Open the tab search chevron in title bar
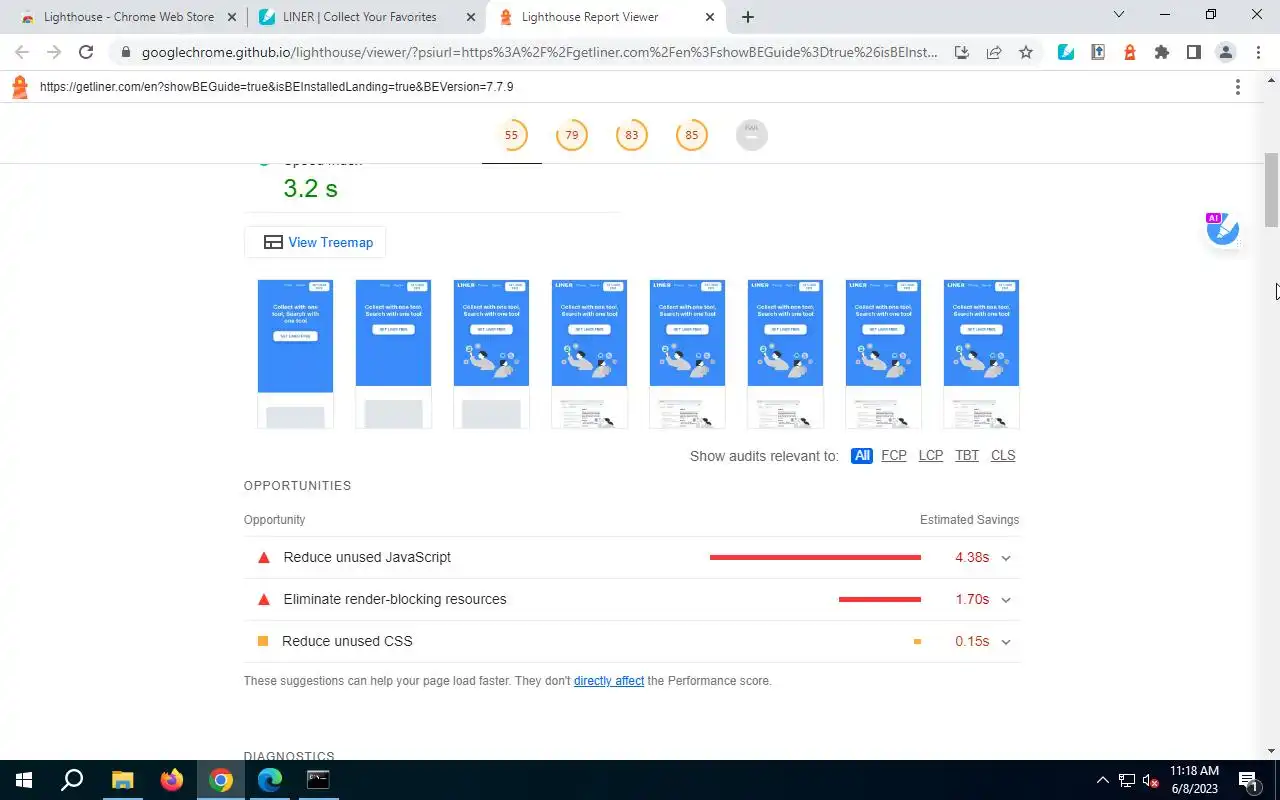This screenshot has width=1280, height=800. (1119, 15)
